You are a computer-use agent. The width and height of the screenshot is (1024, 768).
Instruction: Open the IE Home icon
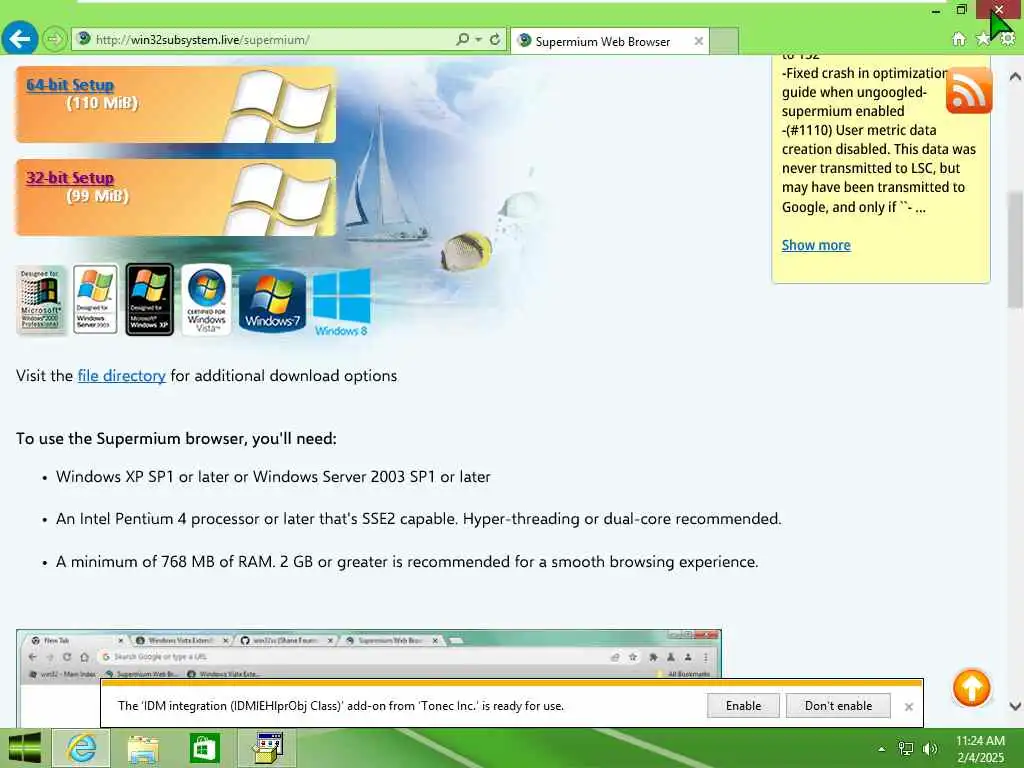click(x=959, y=39)
